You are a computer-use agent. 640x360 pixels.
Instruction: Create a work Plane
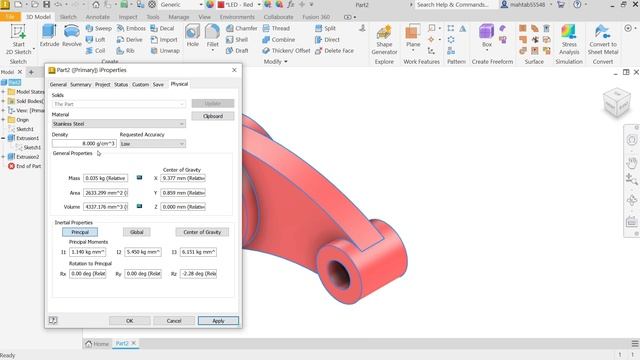click(x=413, y=37)
